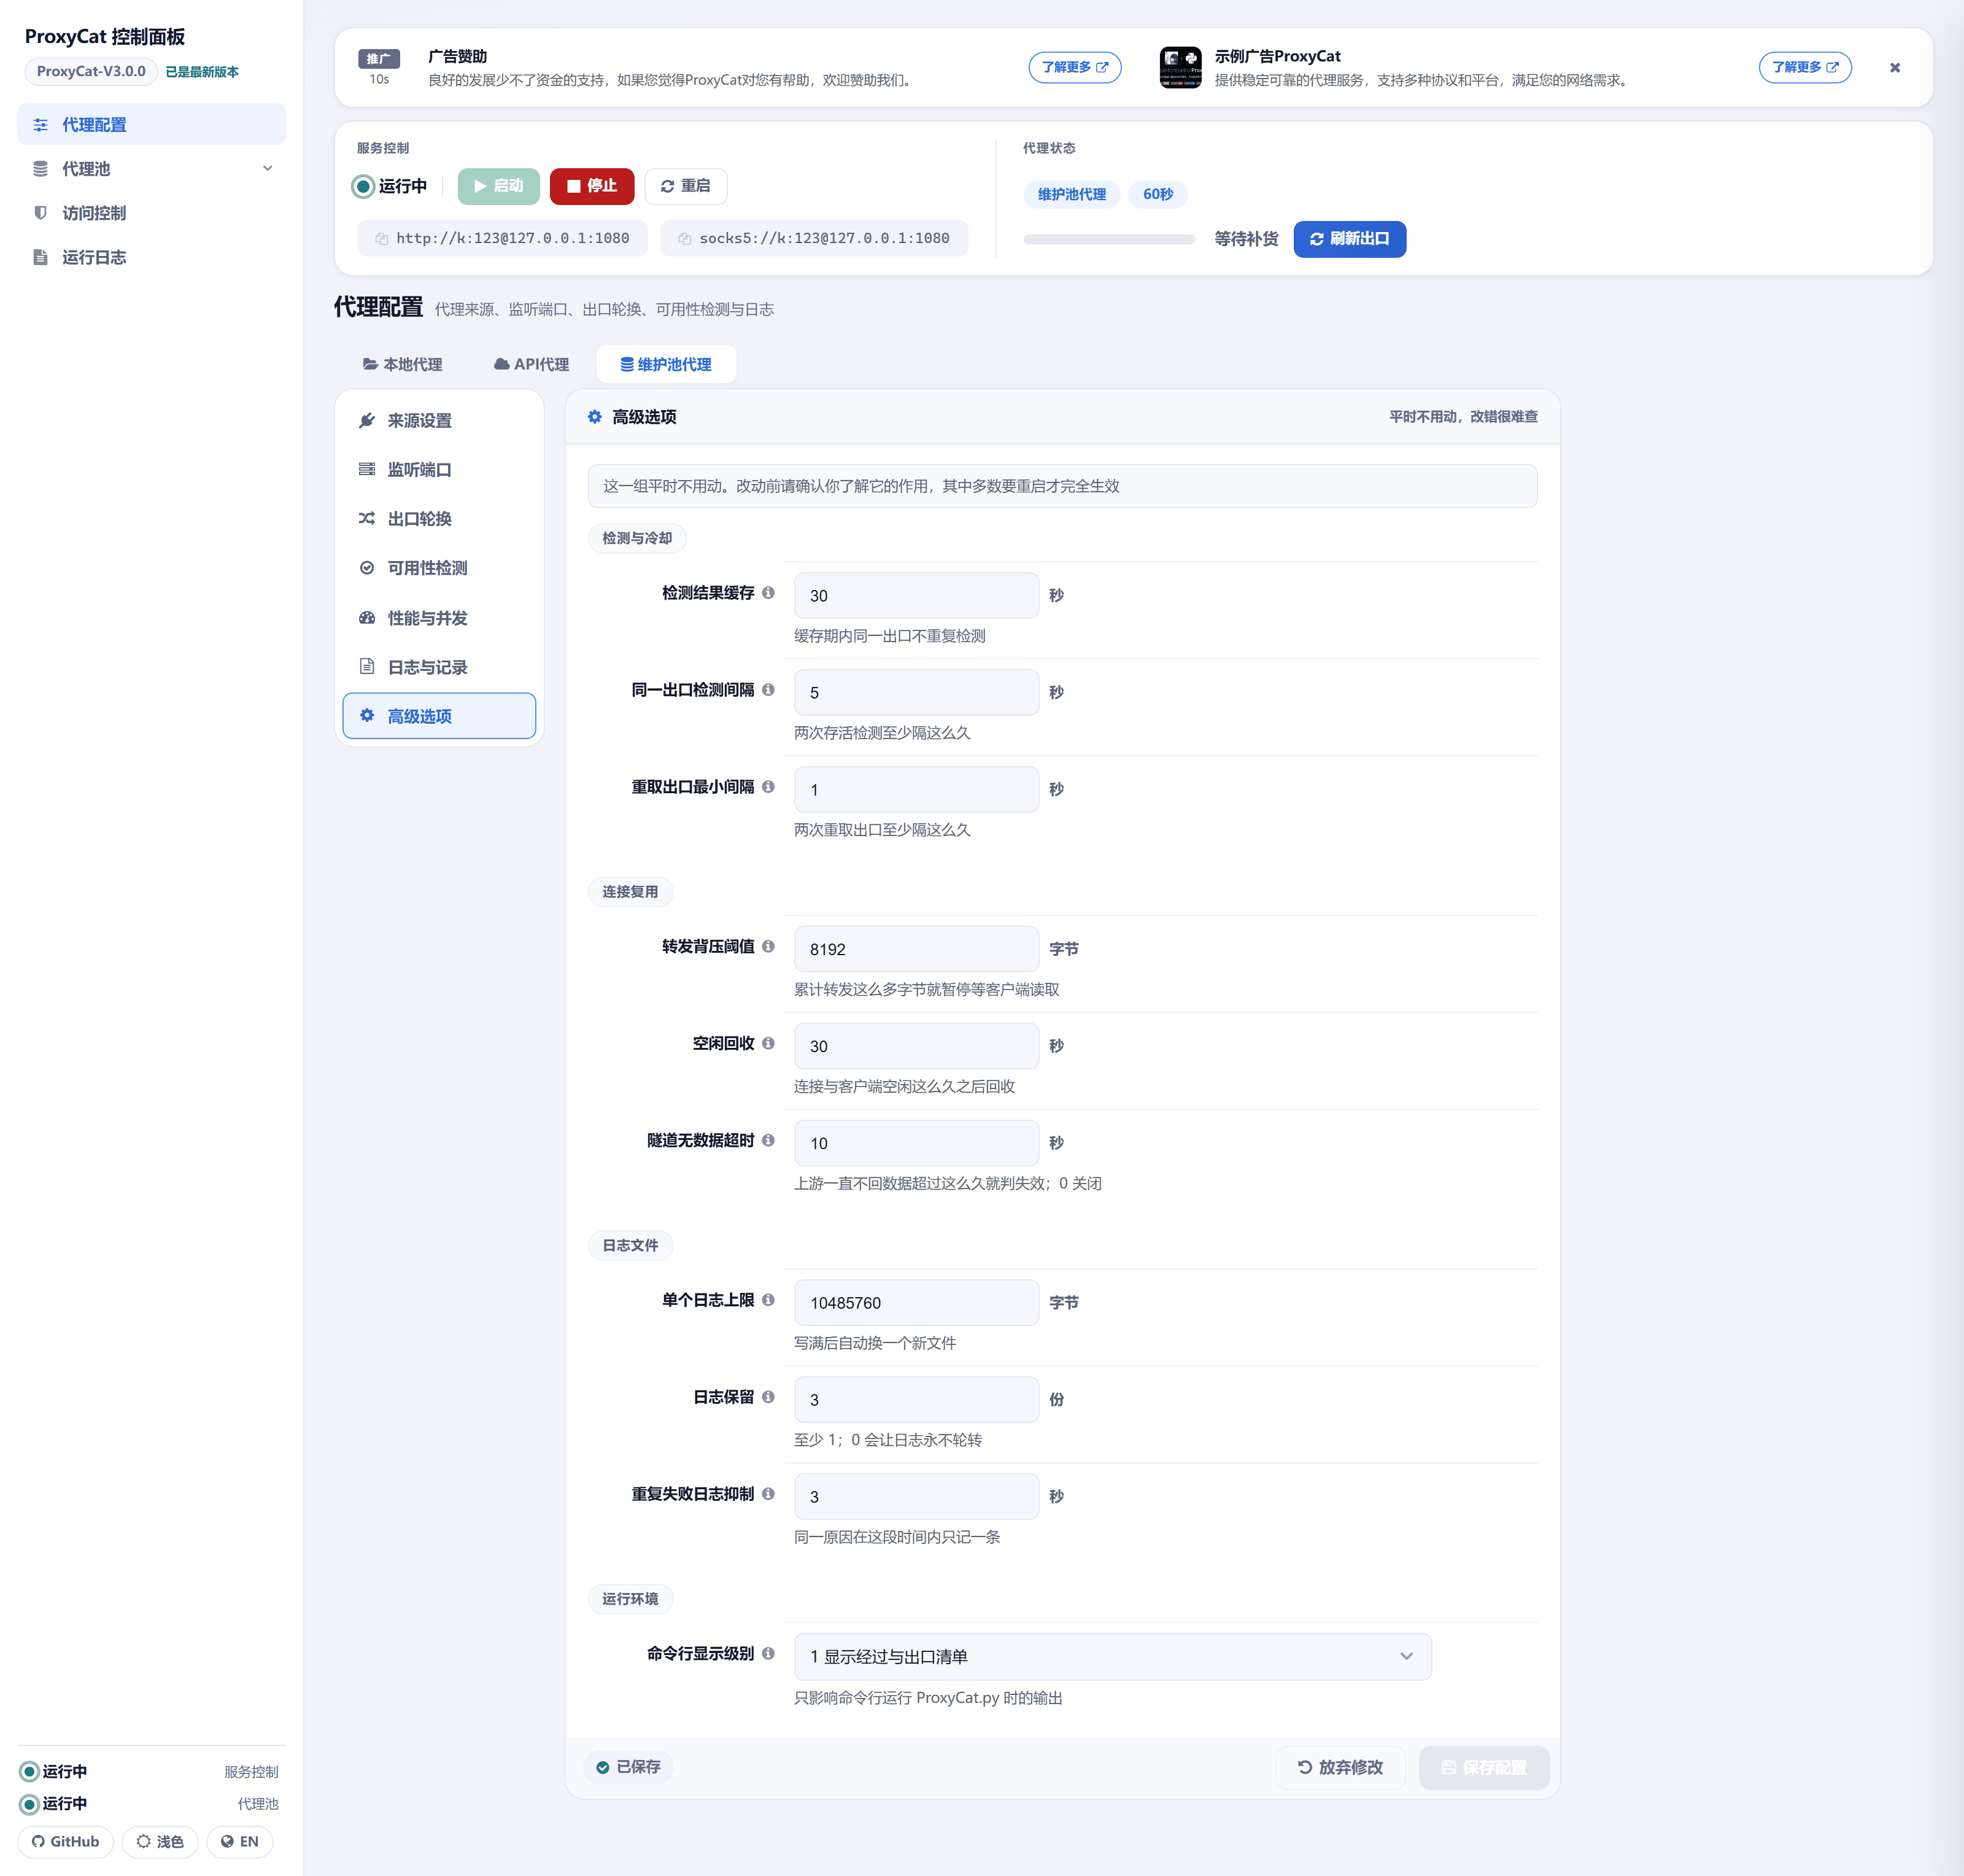Click the 等待补货 progress bar
Image resolution: width=1964 pixels, height=1876 pixels.
pos(1109,239)
